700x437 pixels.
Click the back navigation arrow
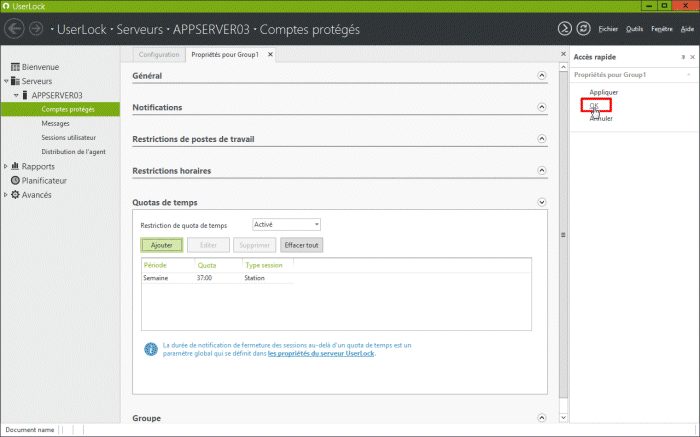[14, 29]
